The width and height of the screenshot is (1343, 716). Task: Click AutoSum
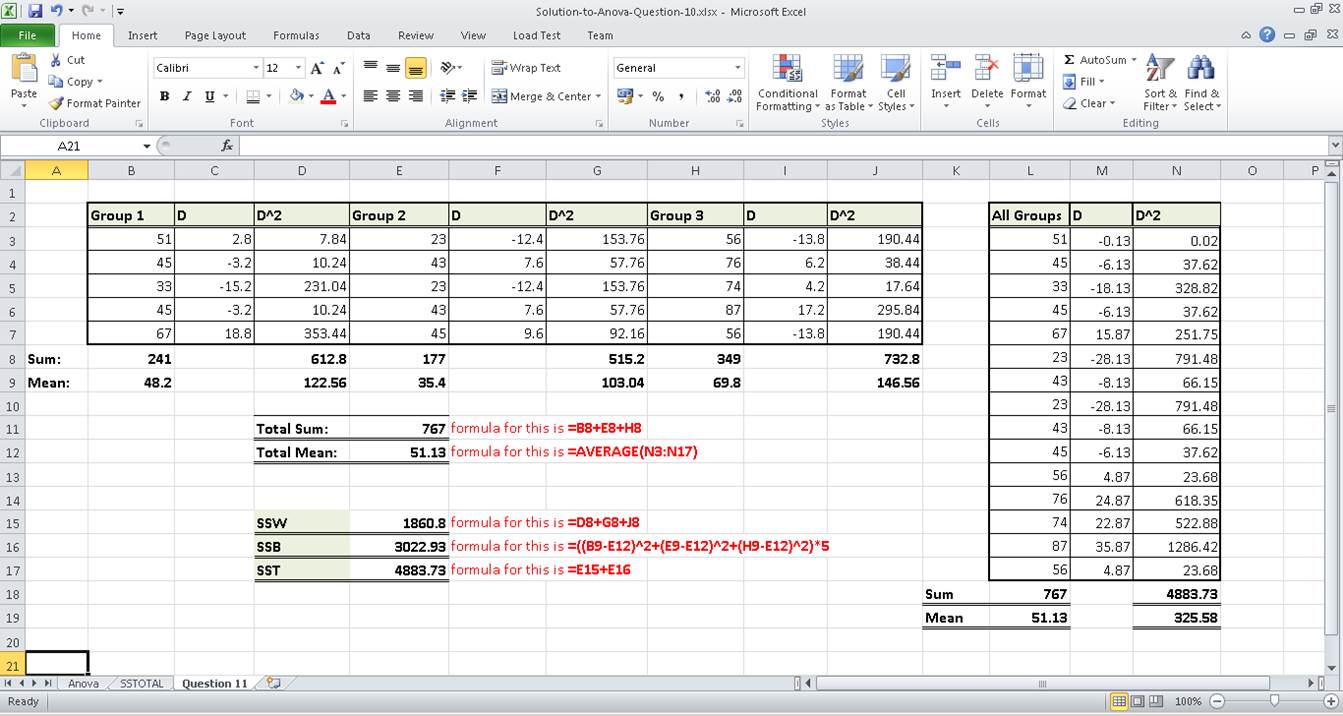(1095, 60)
